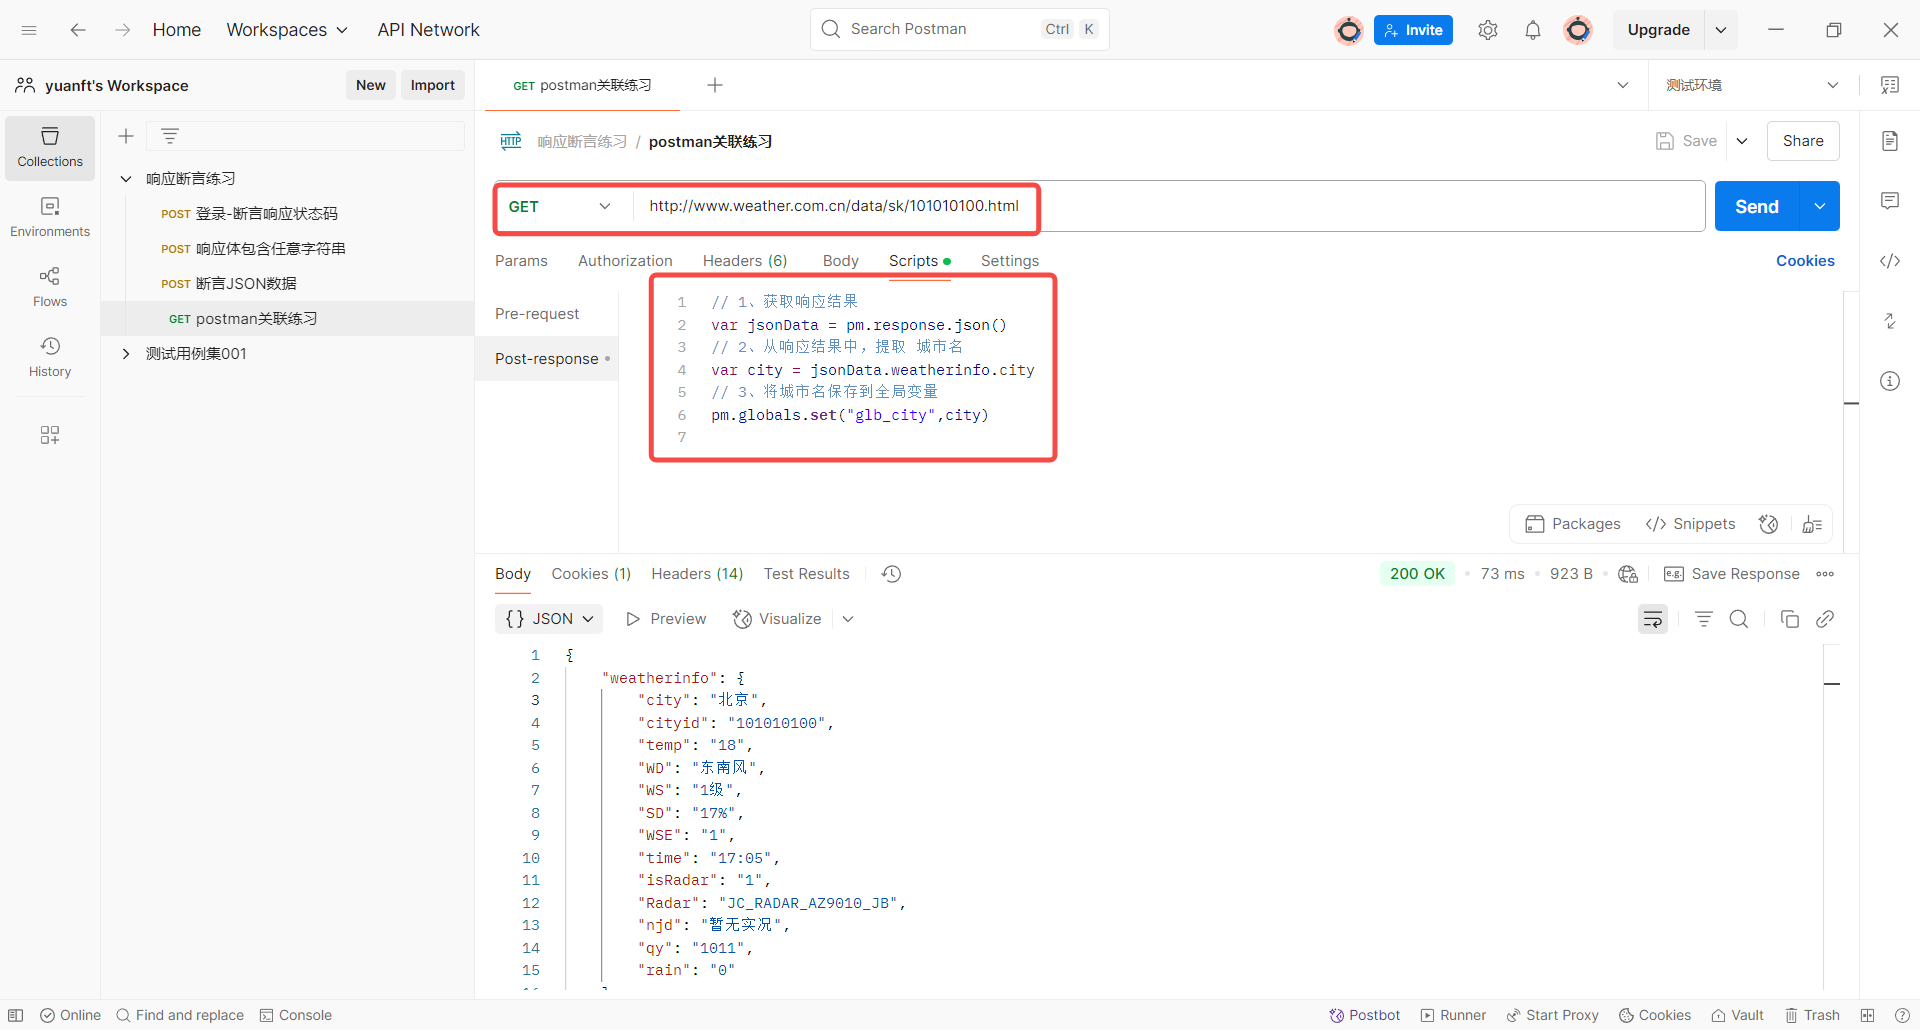Open Postbot in the status bar
The image size is (1920, 1030).
point(1365,1015)
